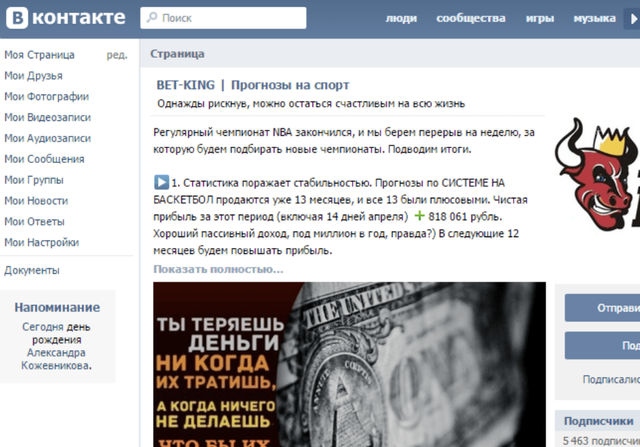
Task: Open музыка in the top navigation
Action: click(x=594, y=18)
